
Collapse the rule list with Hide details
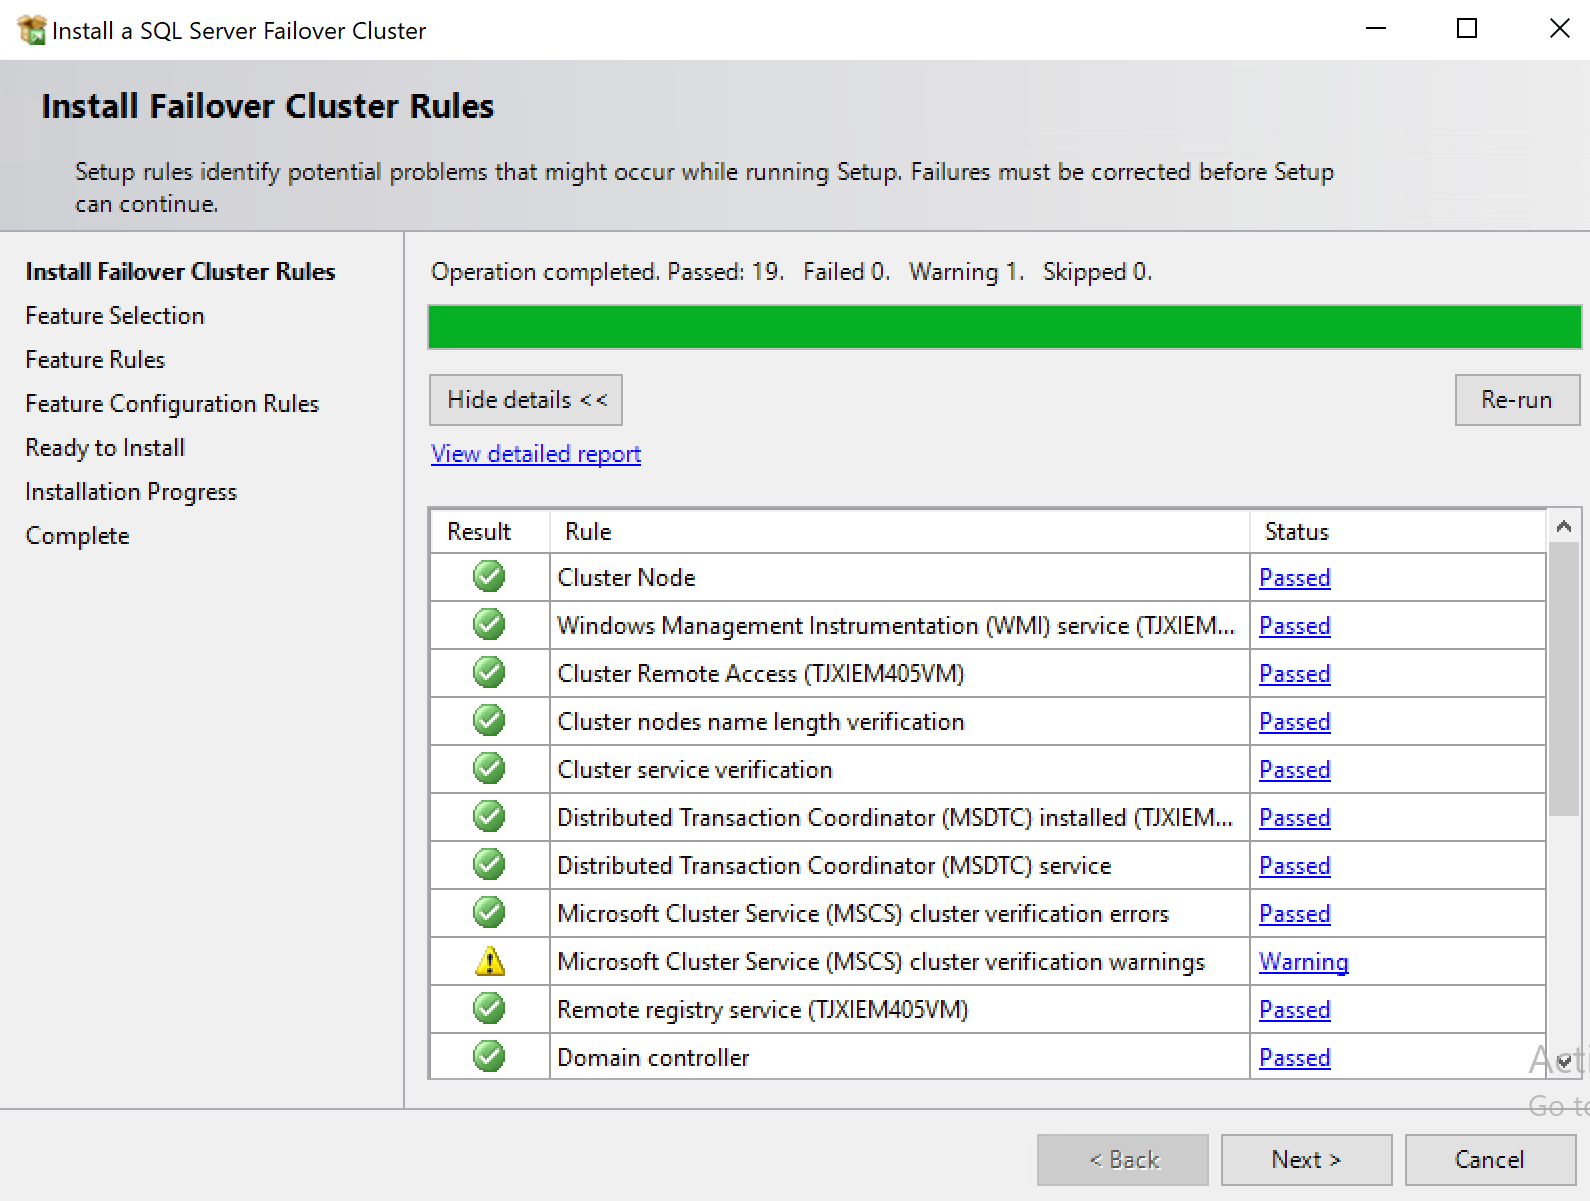click(526, 400)
